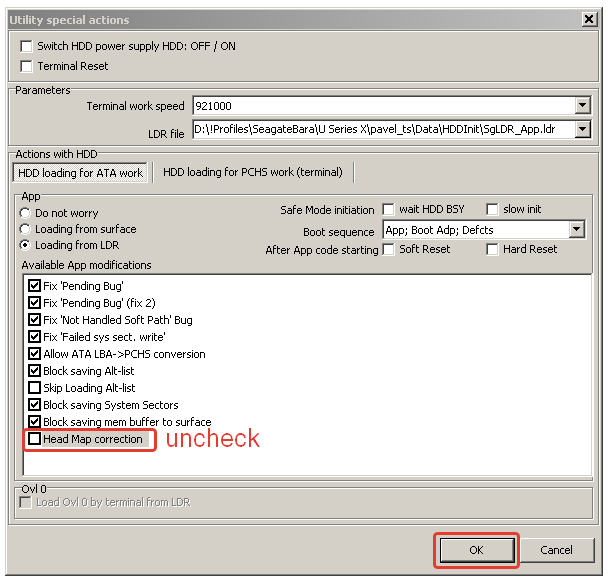Select the Do not worry radio option
612x582 pixels.
pos(26,213)
